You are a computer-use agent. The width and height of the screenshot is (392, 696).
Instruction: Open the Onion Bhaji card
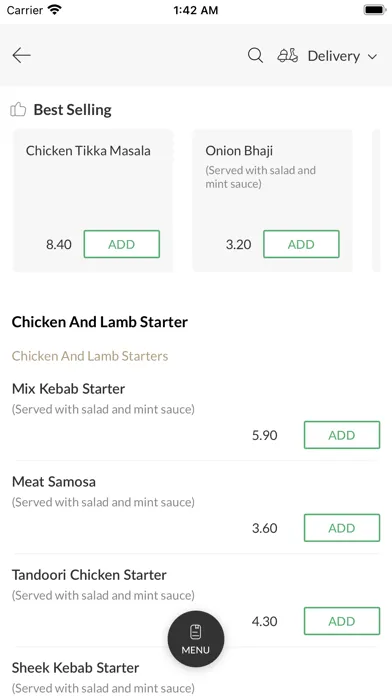(x=272, y=201)
